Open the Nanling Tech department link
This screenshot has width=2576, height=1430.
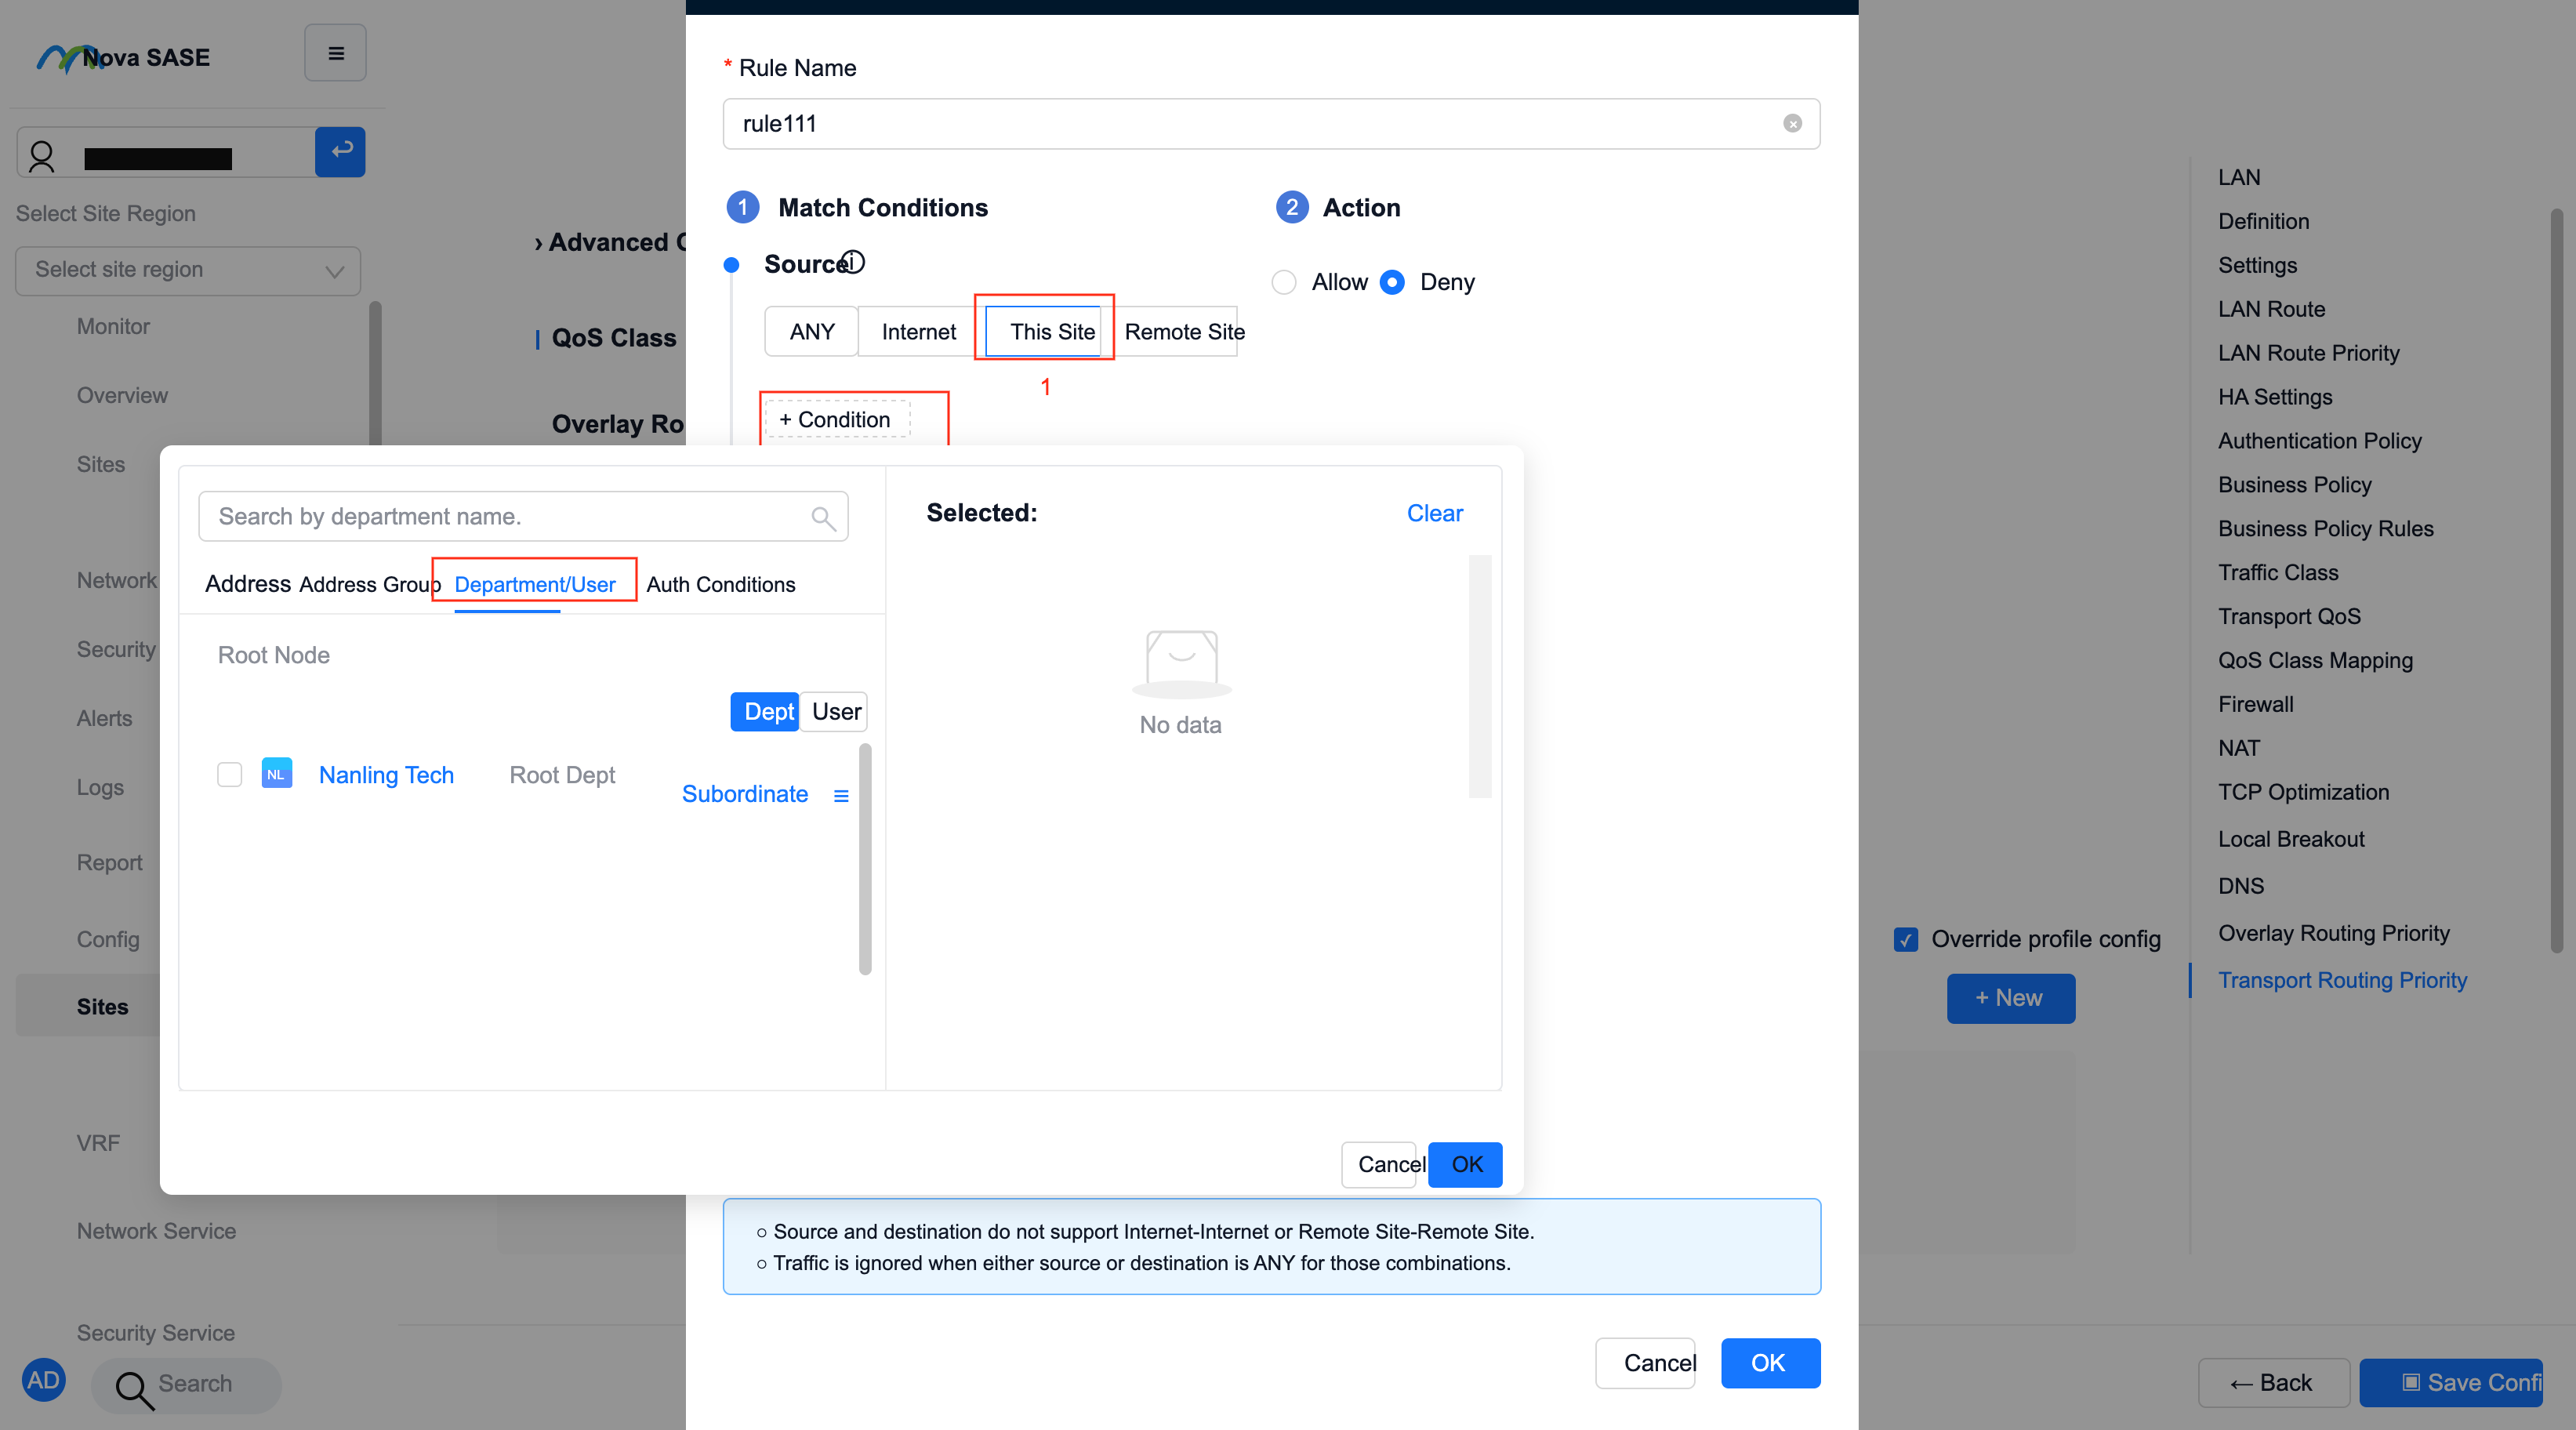(386, 775)
